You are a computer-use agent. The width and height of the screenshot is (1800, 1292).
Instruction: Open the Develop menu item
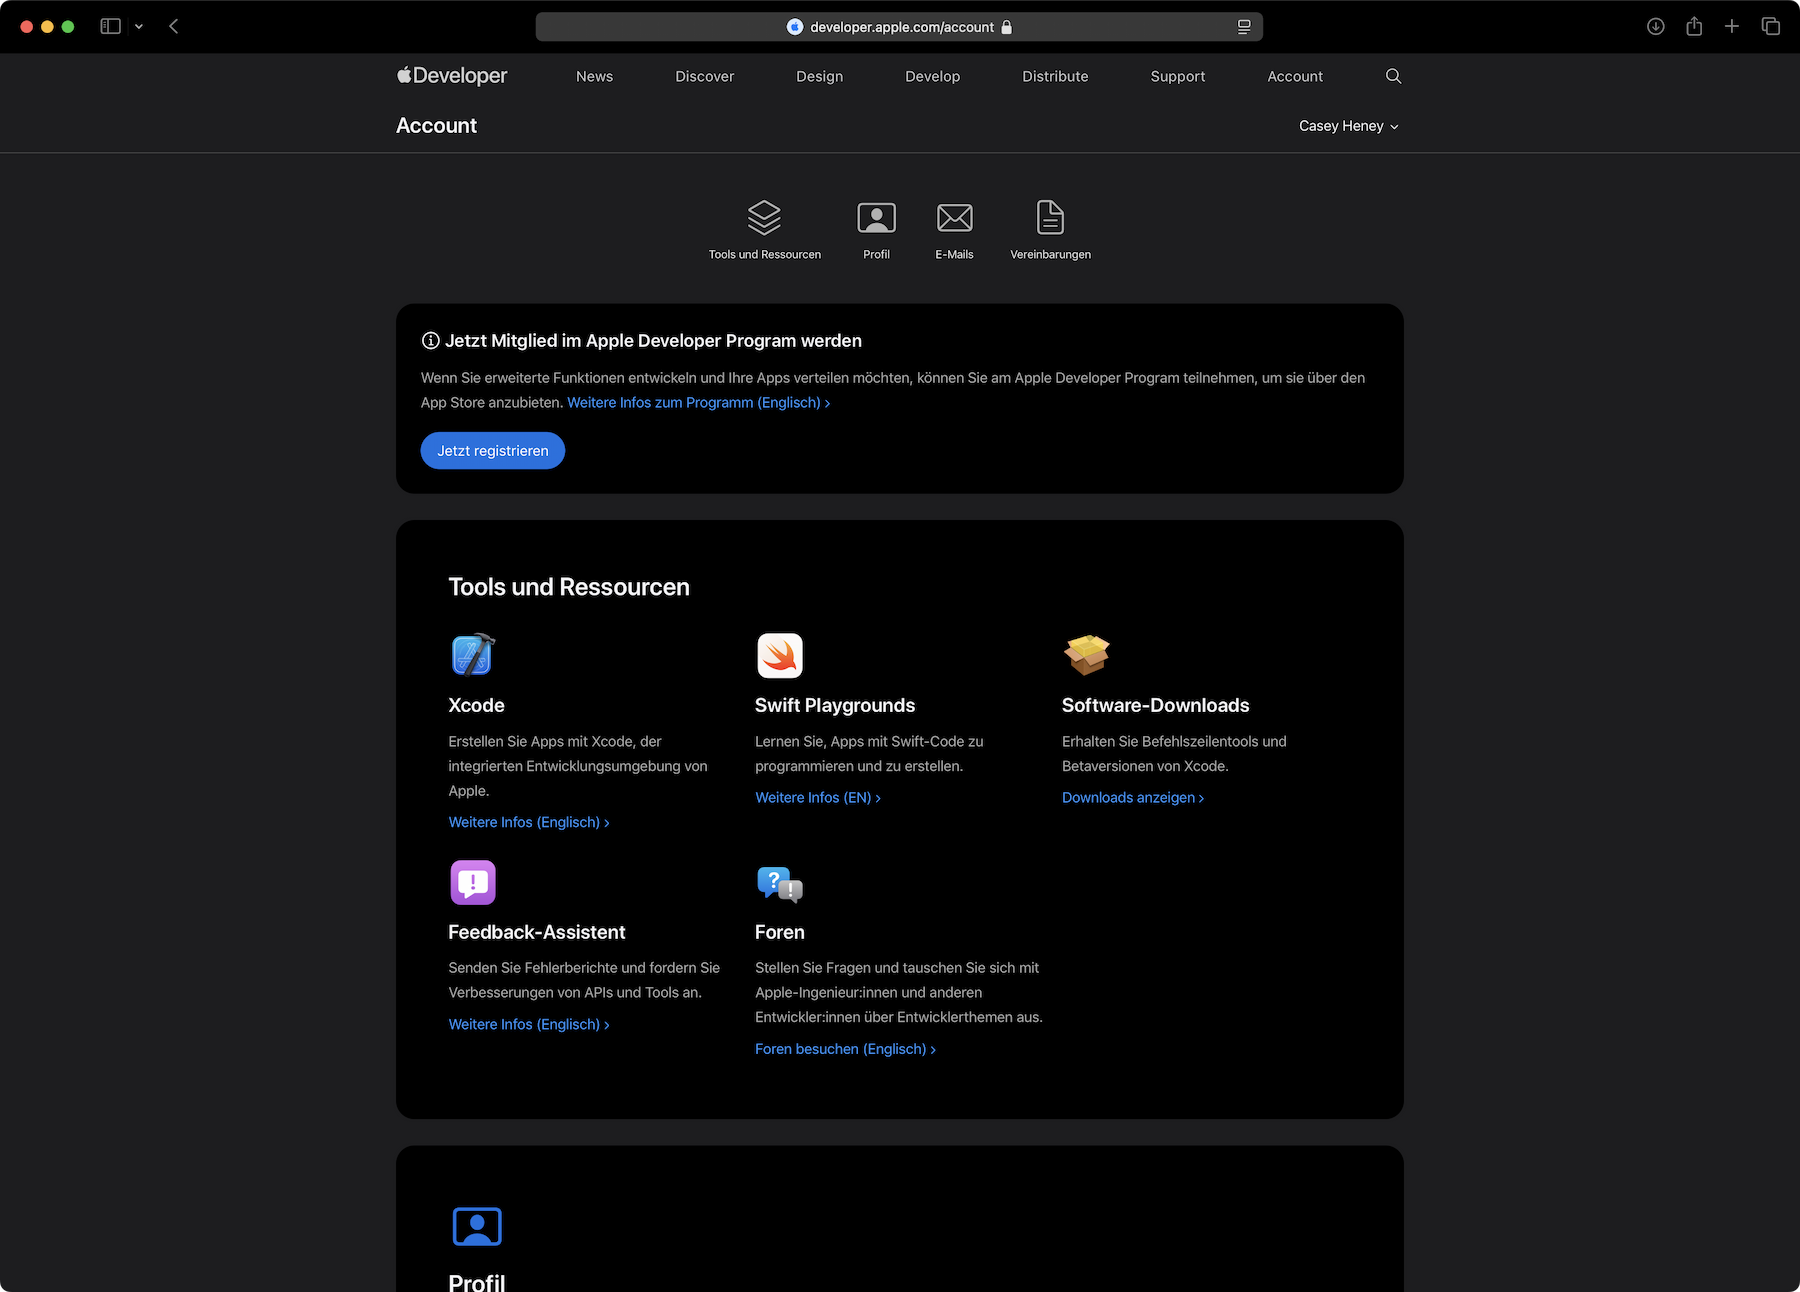pyautogui.click(x=932, y=76)
